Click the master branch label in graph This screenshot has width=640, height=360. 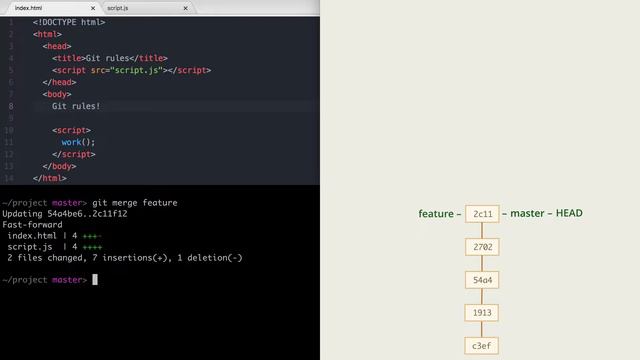[527, 213]
